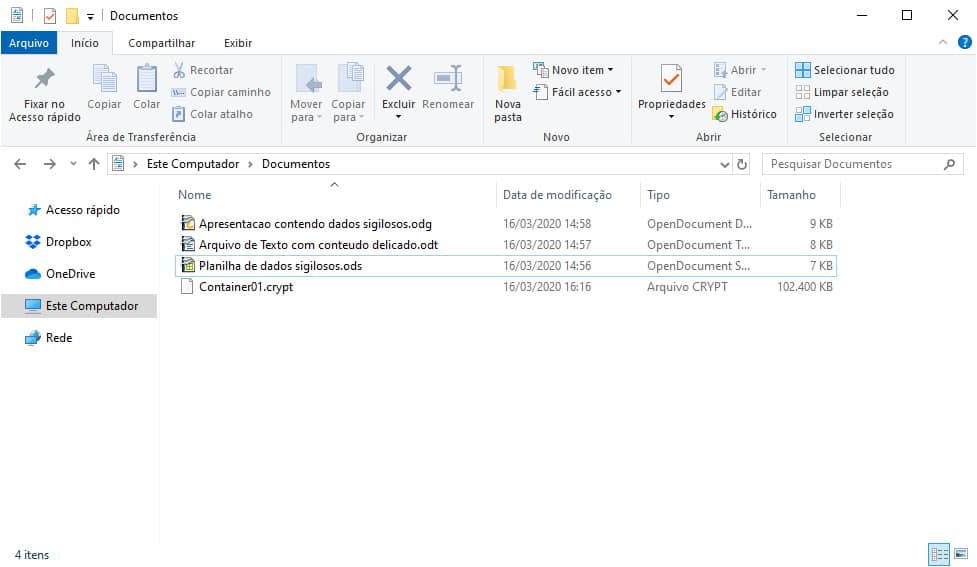Click title bar new folder icon
977x567 pixels.
72,16
